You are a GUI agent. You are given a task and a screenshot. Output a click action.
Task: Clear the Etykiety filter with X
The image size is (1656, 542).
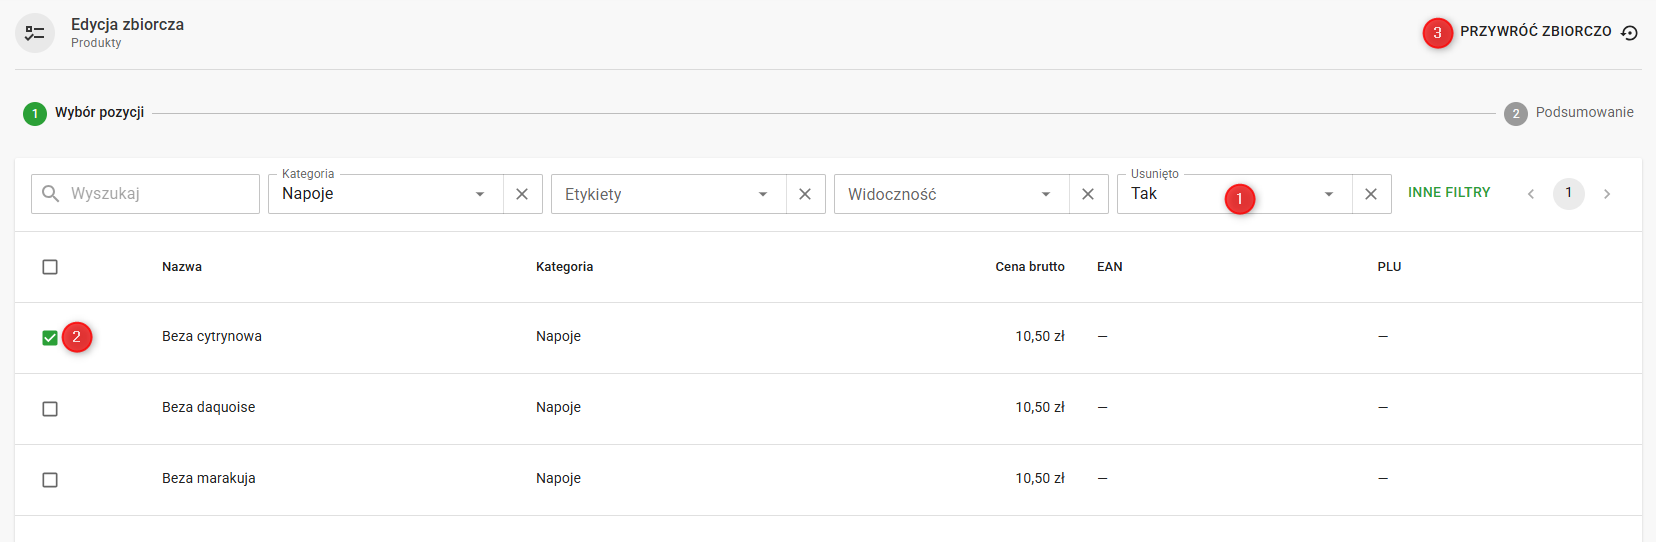click(805, 194)
